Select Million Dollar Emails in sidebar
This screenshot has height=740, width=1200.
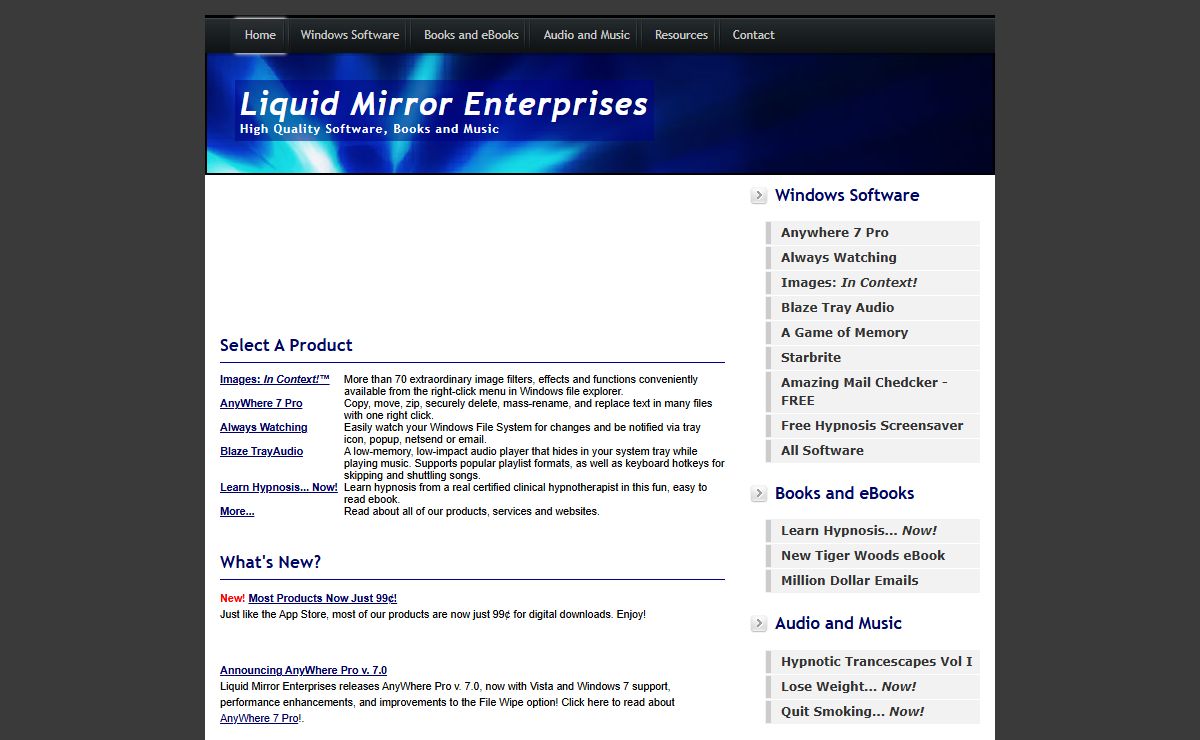[x=873, y=581]
